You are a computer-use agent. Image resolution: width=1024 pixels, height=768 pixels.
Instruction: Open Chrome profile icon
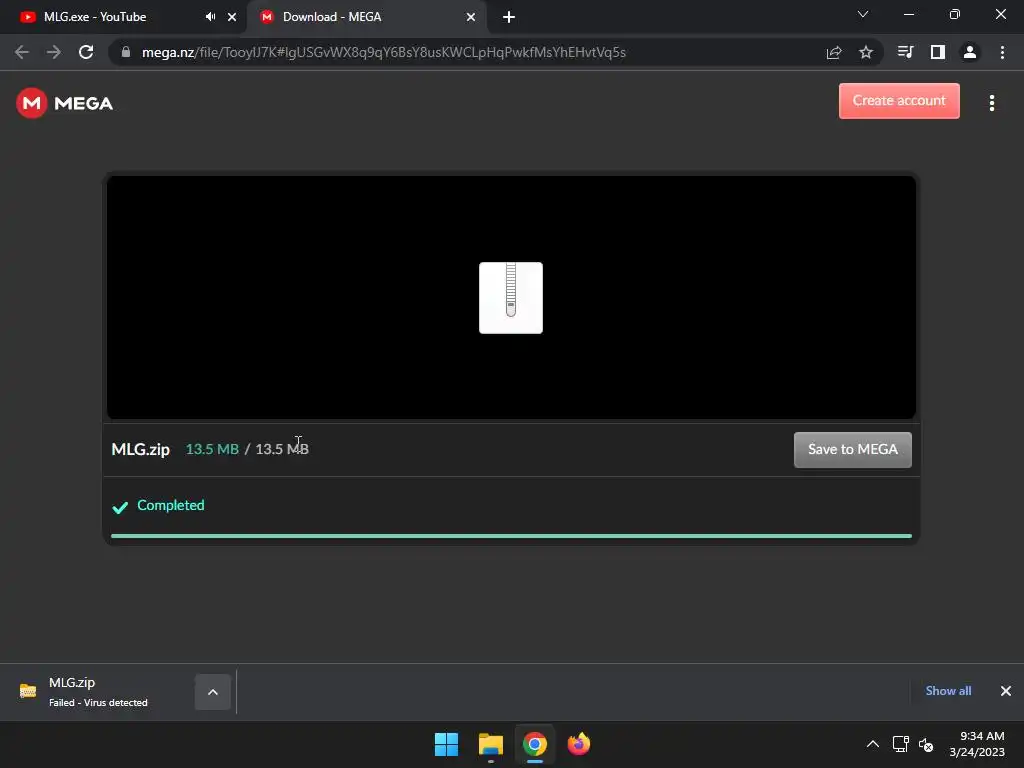(970, 52)
